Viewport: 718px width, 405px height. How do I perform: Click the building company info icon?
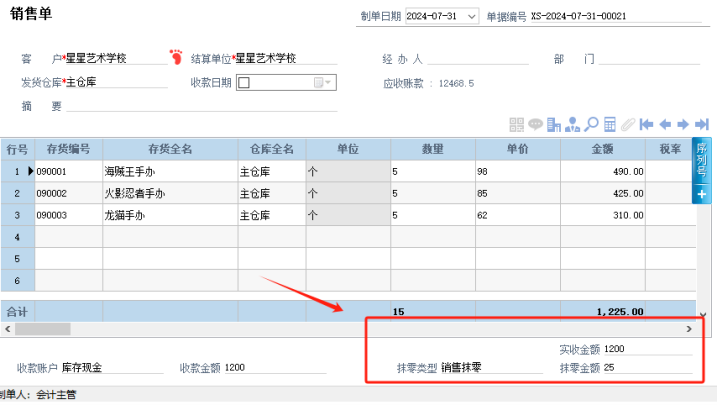[554, 125]
